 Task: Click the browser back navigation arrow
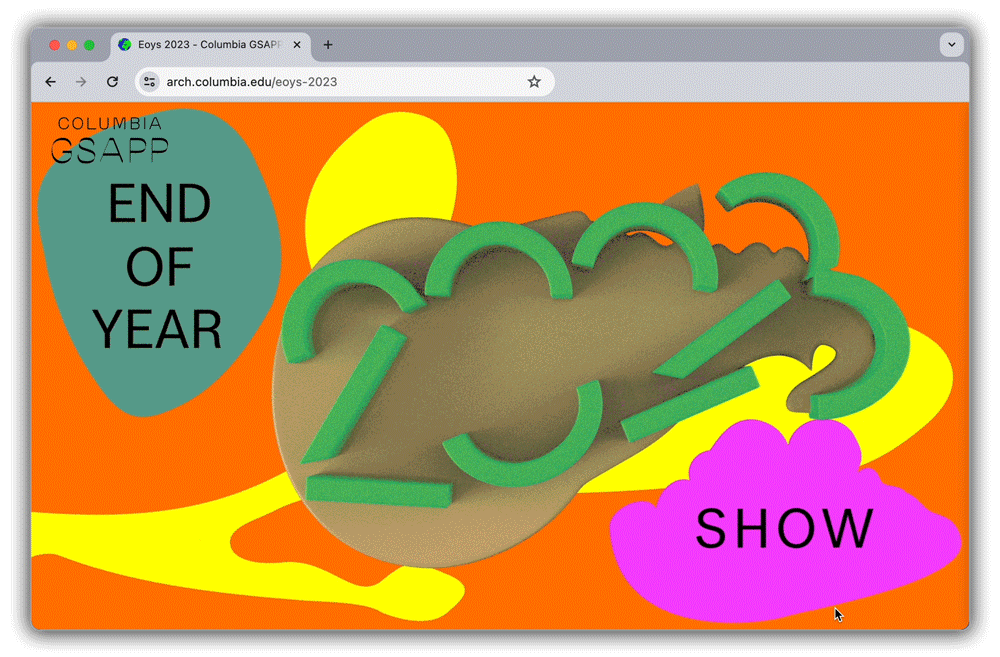(51, 82)
